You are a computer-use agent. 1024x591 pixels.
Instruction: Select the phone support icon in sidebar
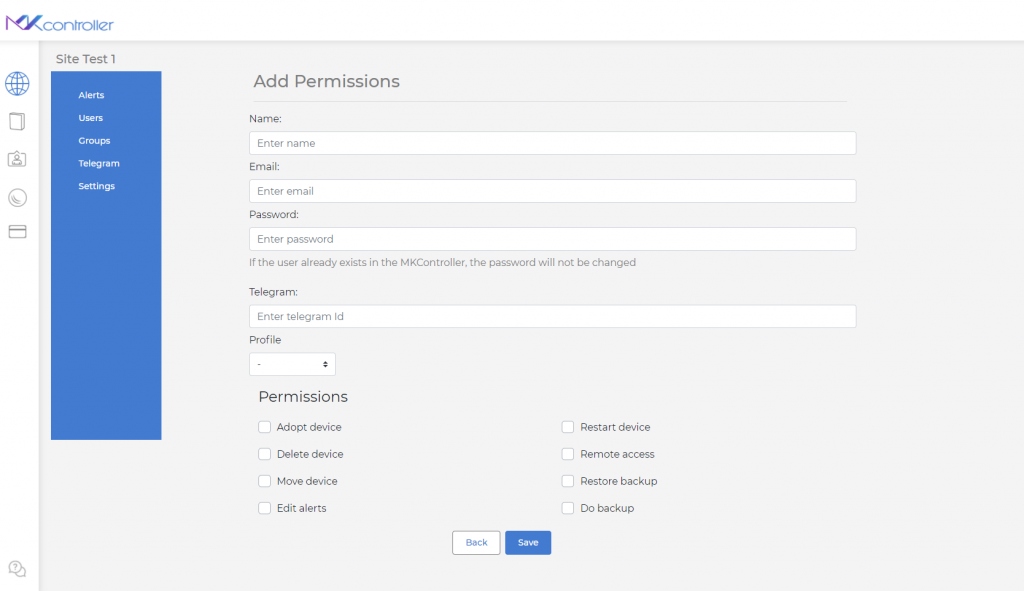tap(17, 196)
